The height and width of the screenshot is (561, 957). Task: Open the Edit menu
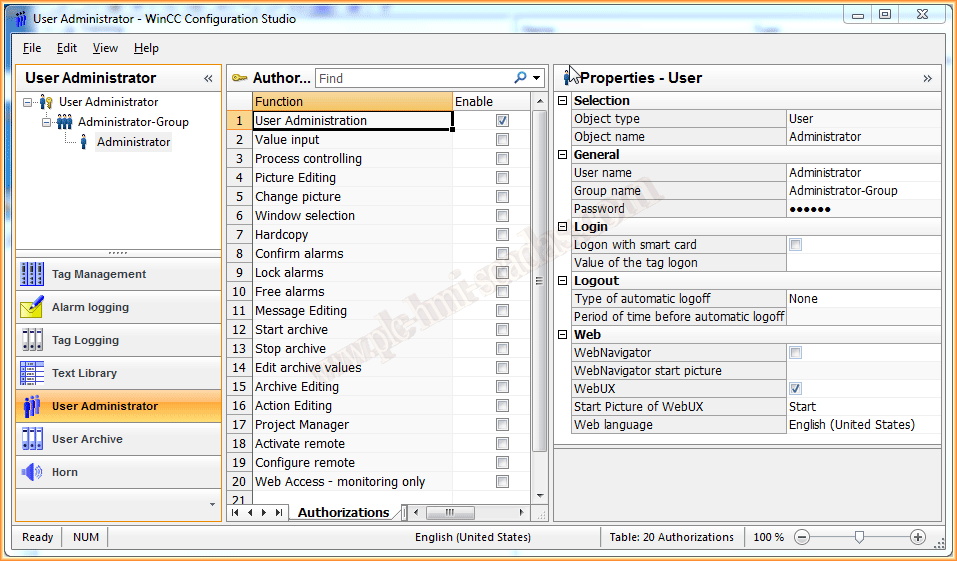67,48
